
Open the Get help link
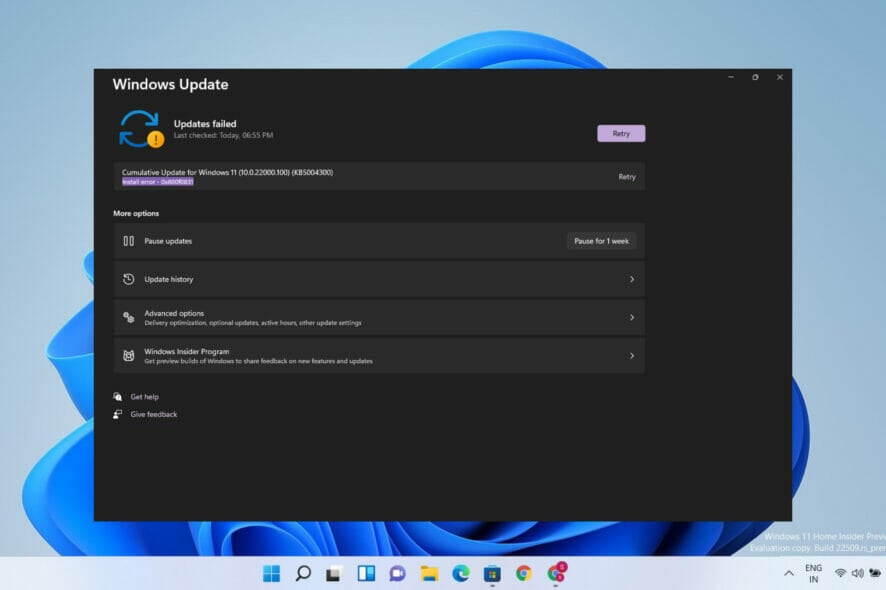pyautogui.click(x=144, y=397)
